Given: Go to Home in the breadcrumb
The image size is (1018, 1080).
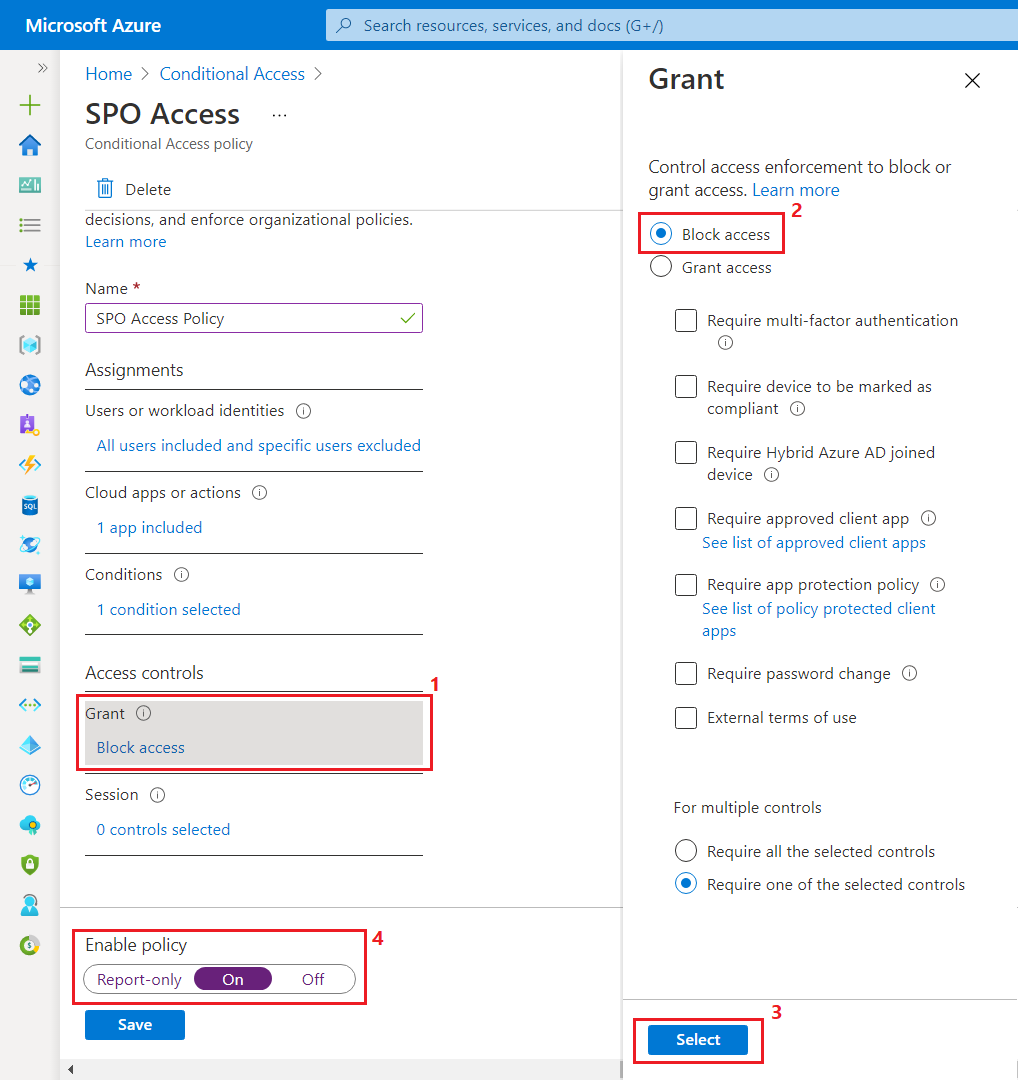Looking at the screenshot, I should pos(108,74).
